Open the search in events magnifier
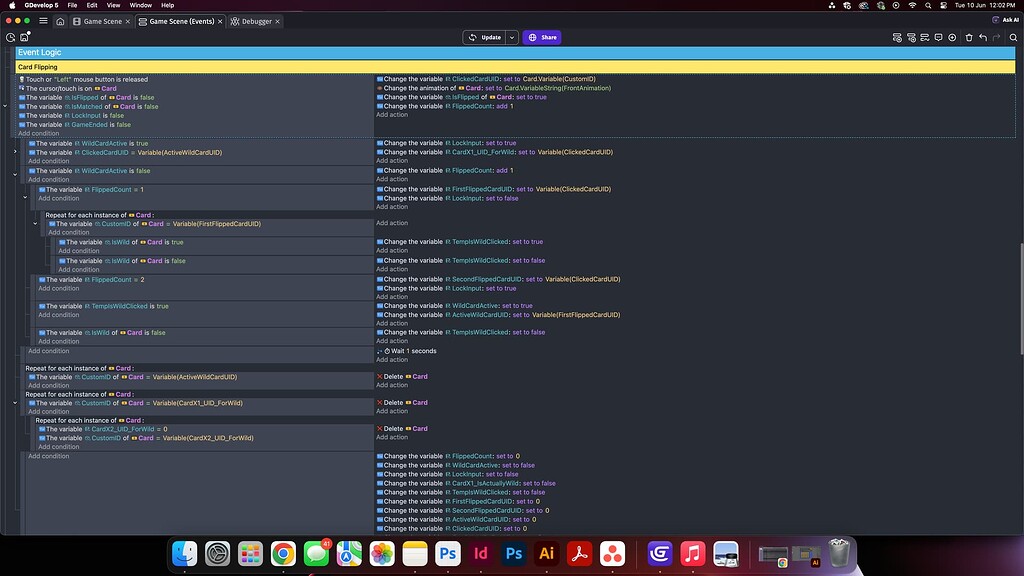Image resolution: width=1024 pixels, height=576 pixels. 1013,37
